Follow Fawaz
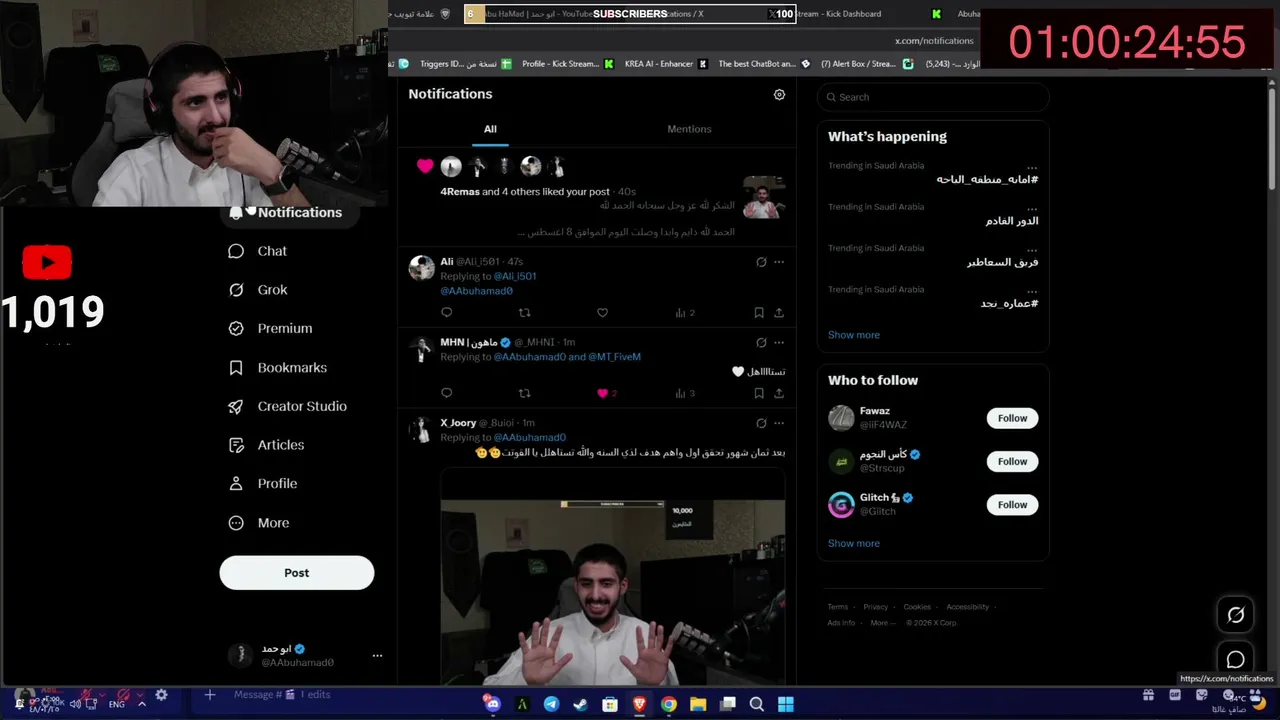Viewport: 1280px width, 720px height. [1012, 418]
